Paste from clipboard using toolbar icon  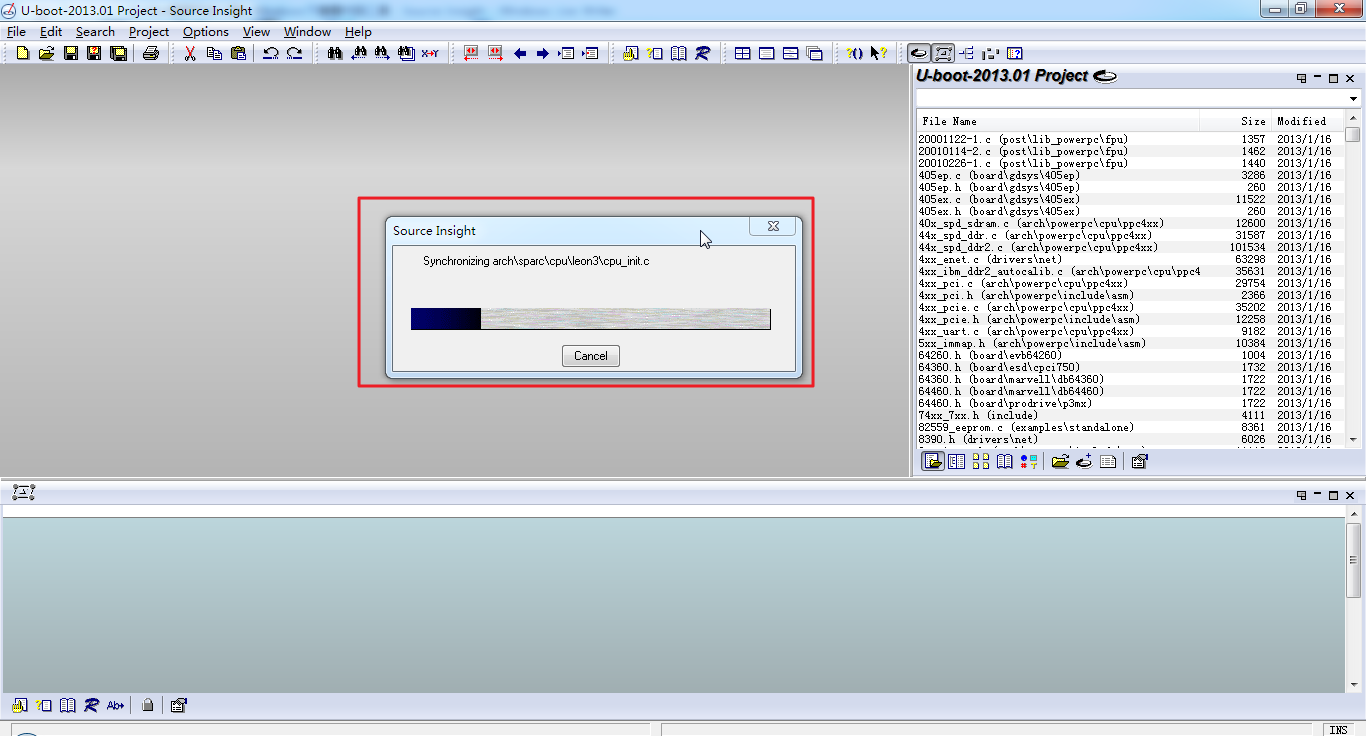[x=238, y=53]
